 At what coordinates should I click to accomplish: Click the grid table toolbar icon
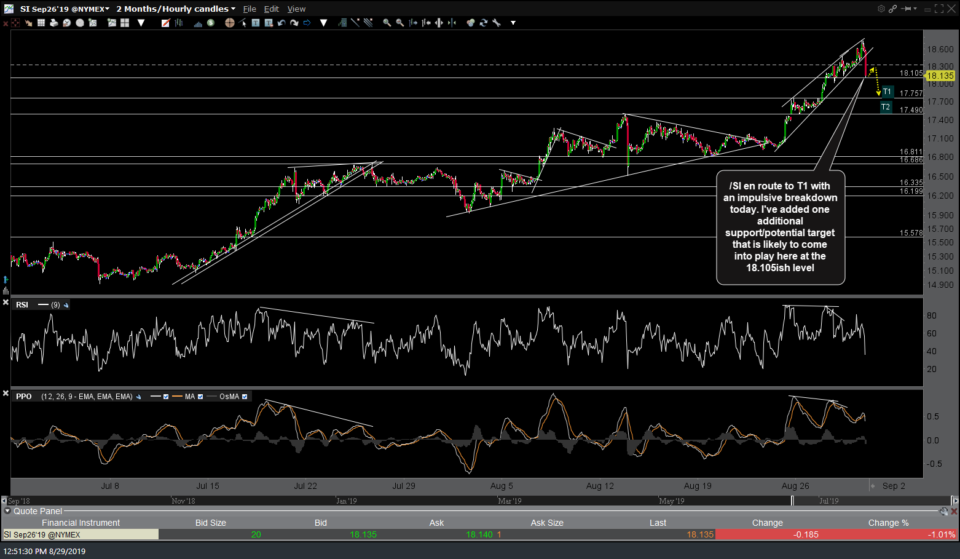pos(41,23)
